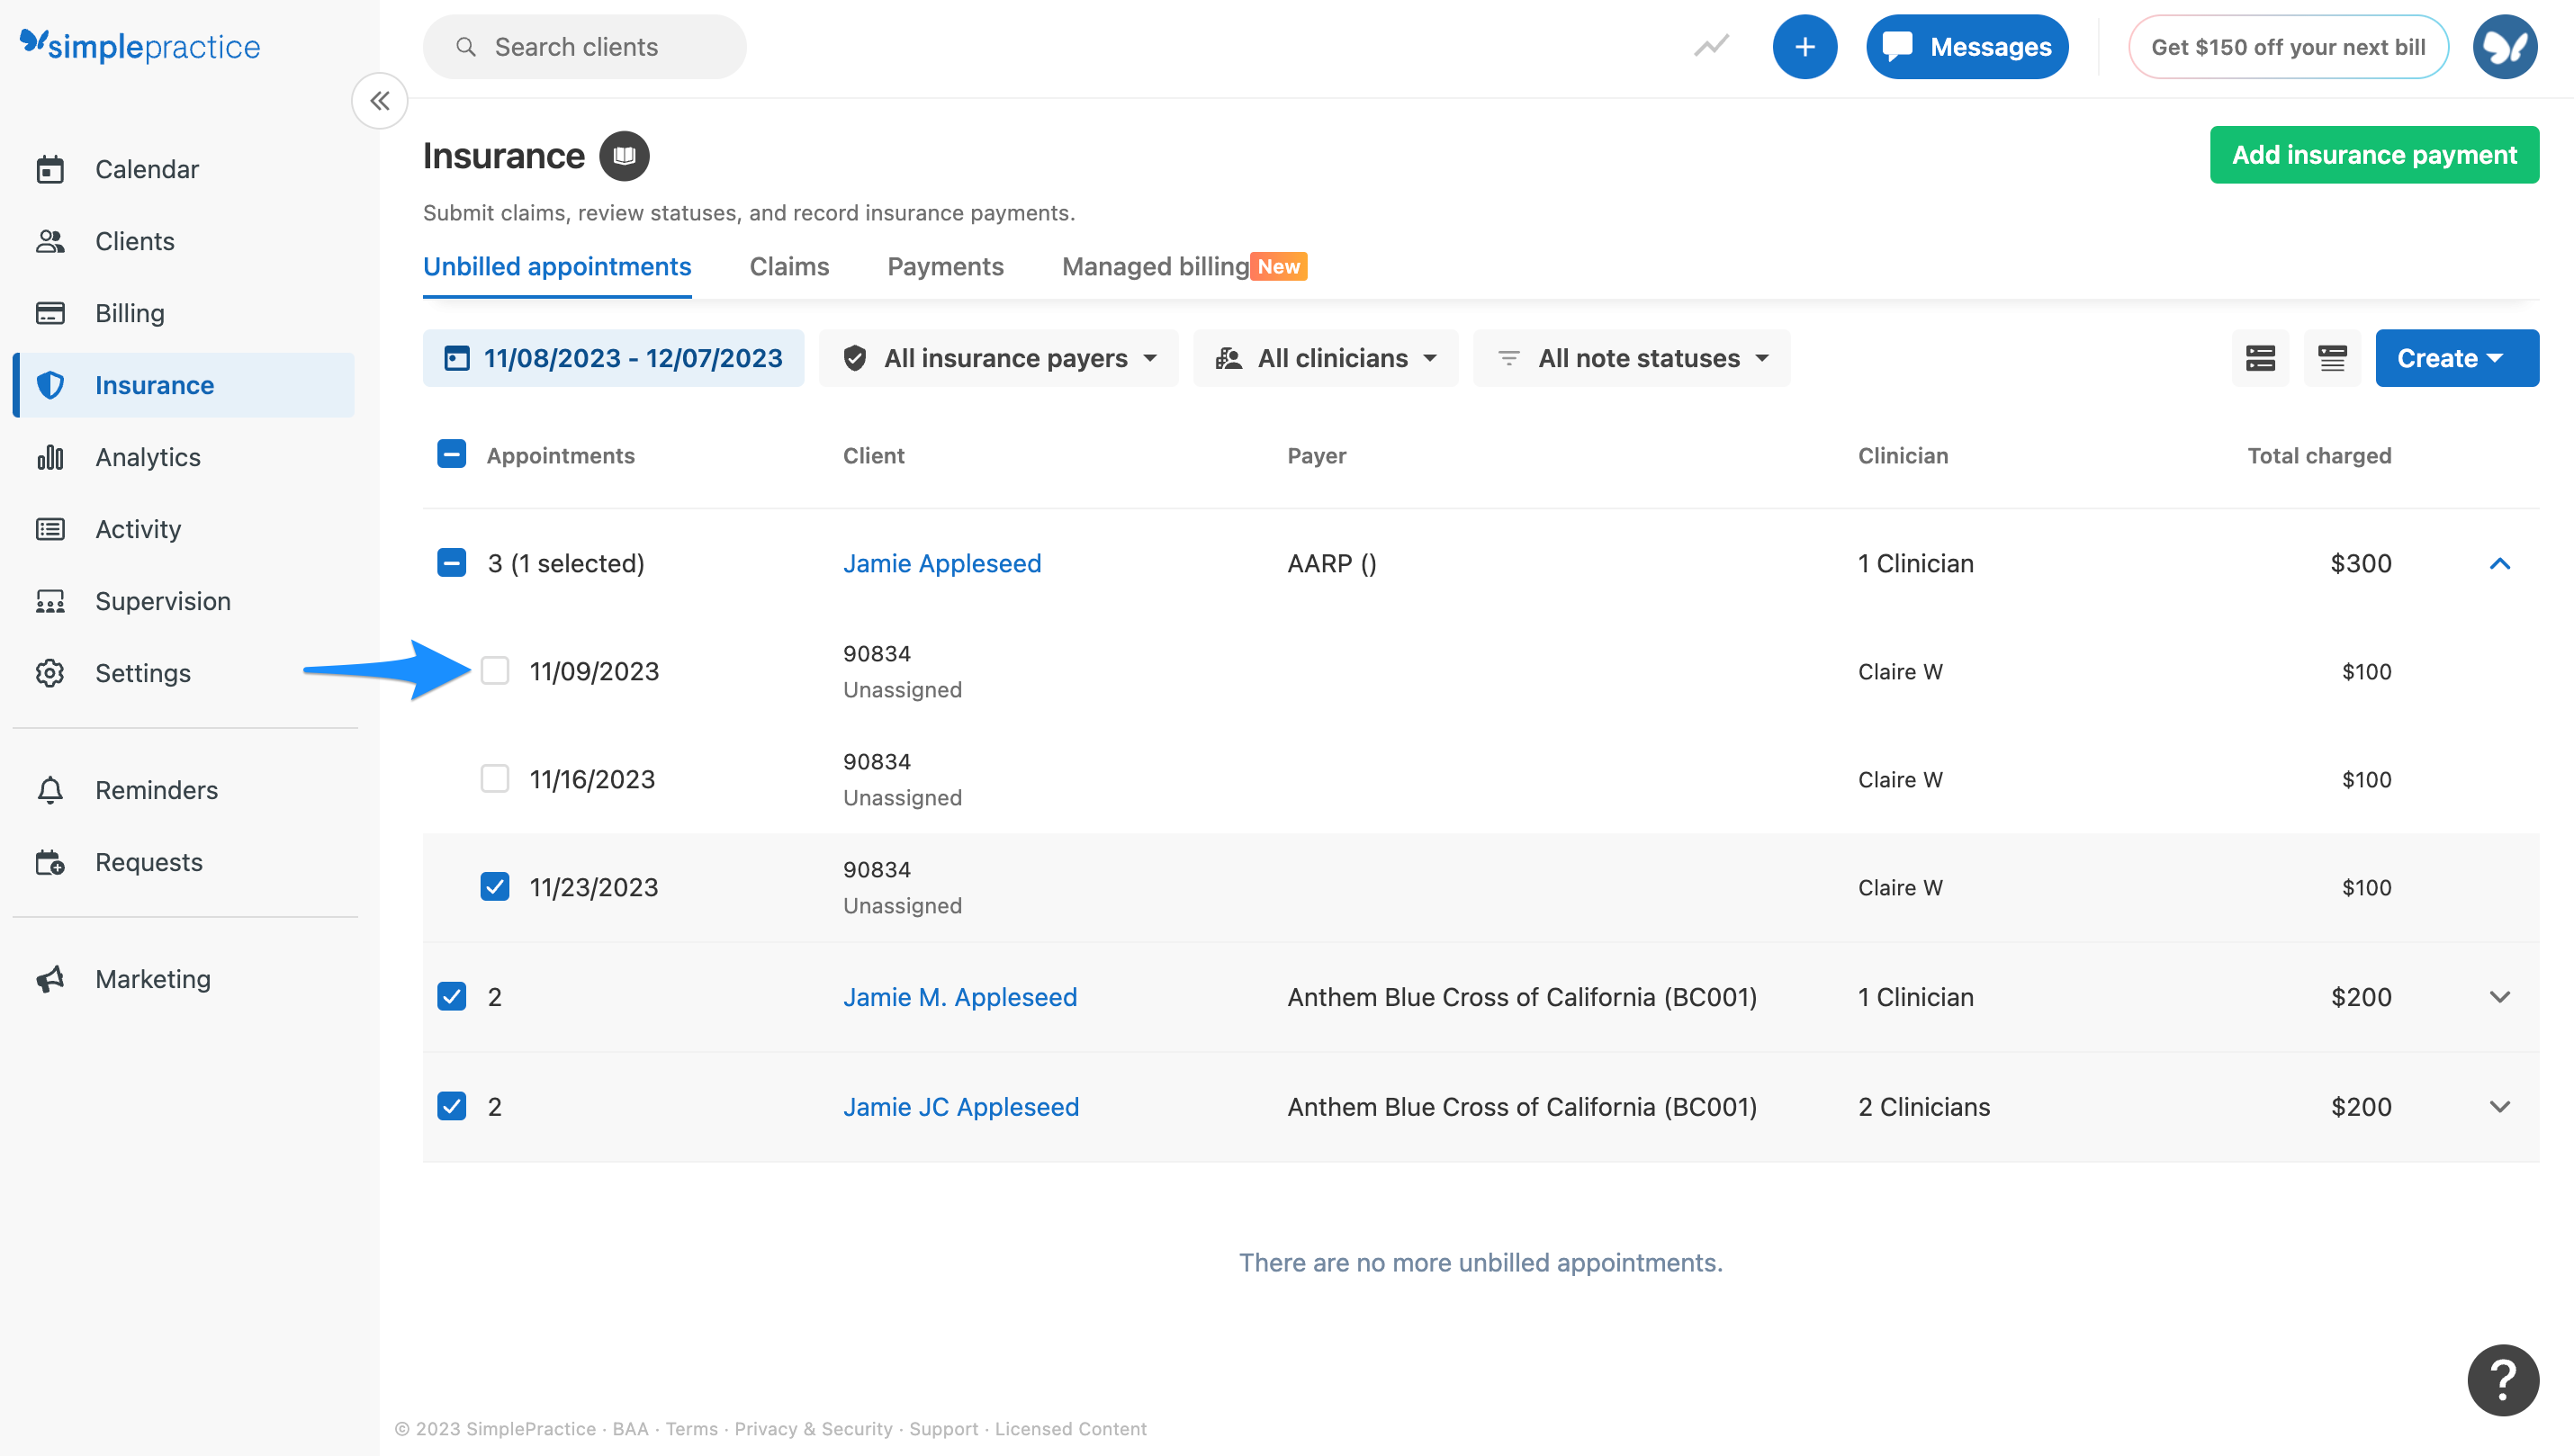Click the blue plus create button

click(1804, 46)
